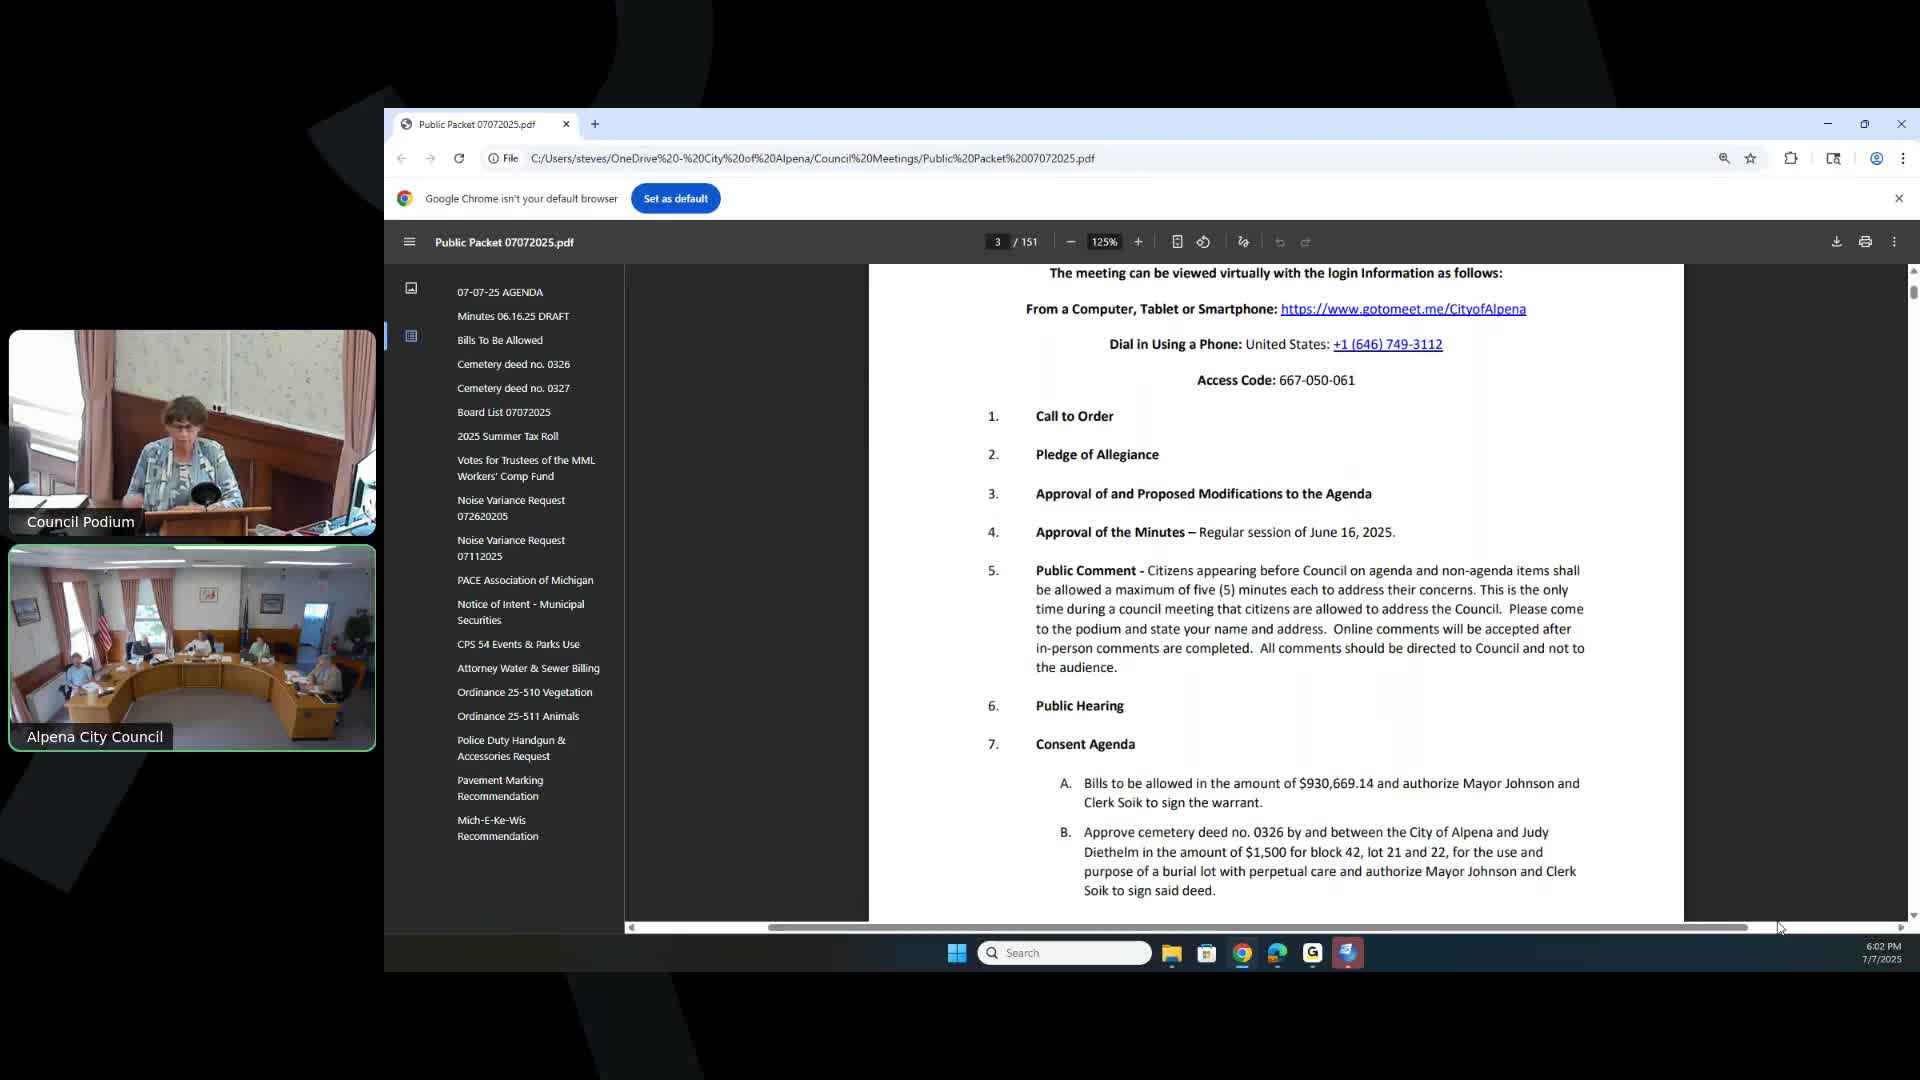Zoom out of the PDF
Image resolution: width=1920 pixels, height=1080 pixels.
(x=1071, y=242)
